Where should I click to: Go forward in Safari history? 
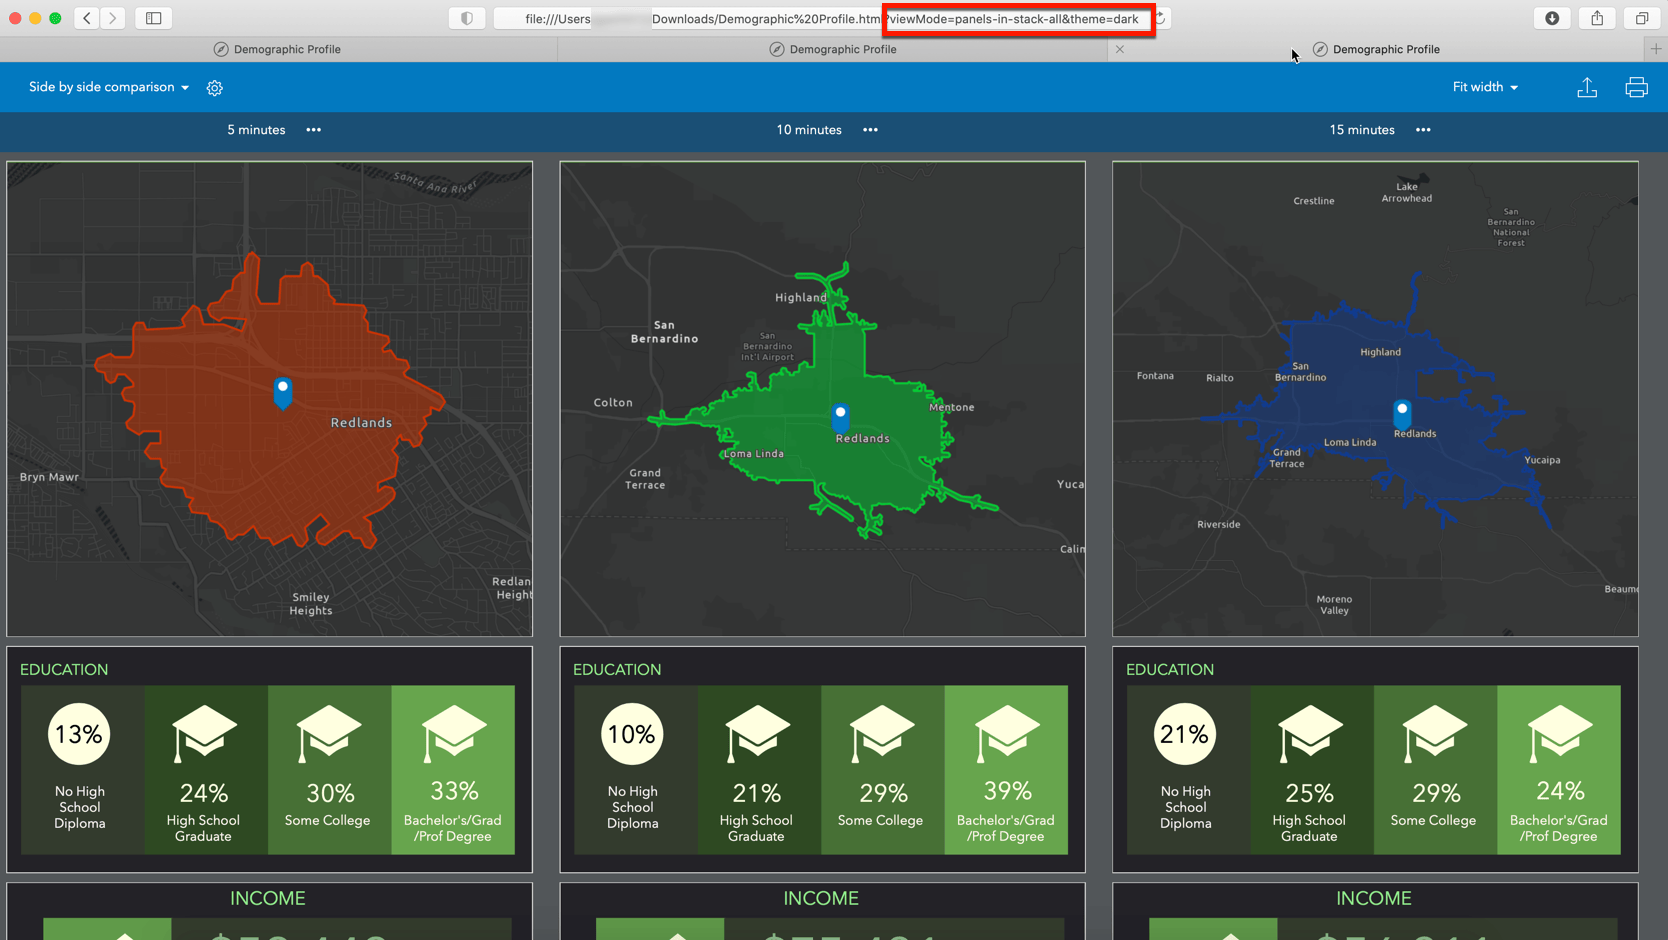click(113, 18)
